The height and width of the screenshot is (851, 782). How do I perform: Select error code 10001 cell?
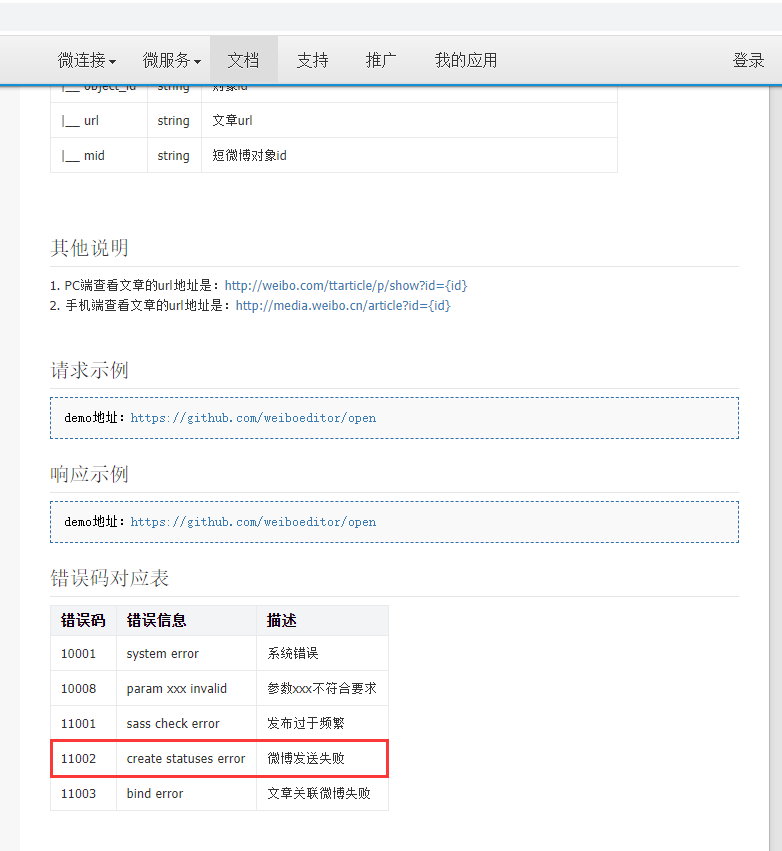[79, 654]
